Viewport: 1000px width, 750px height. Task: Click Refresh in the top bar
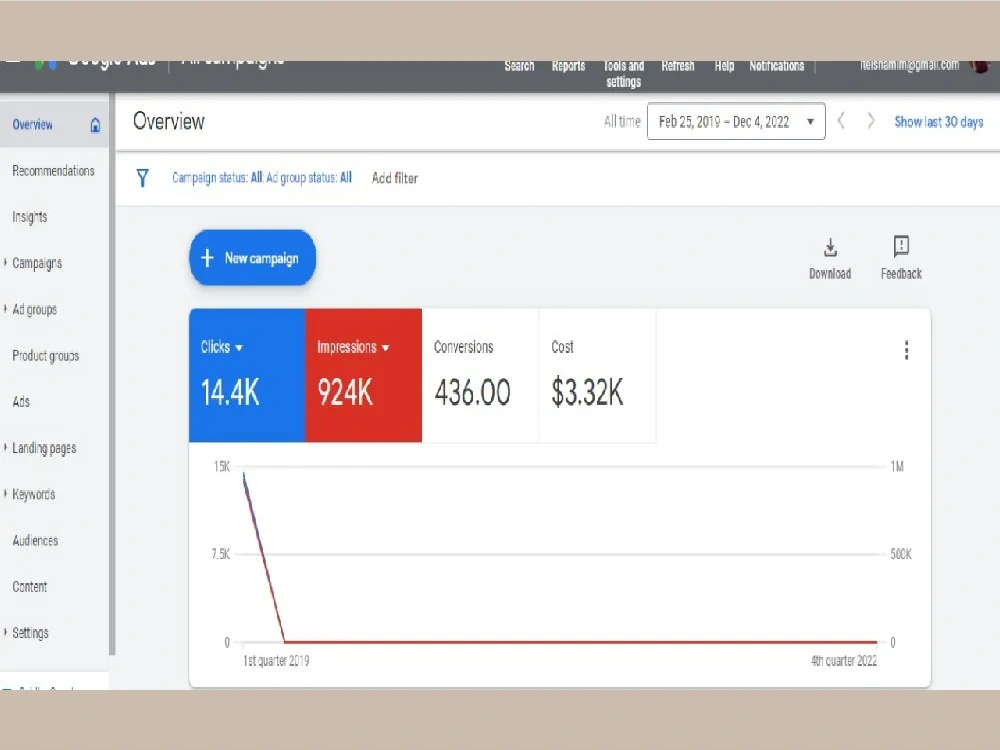677,66
